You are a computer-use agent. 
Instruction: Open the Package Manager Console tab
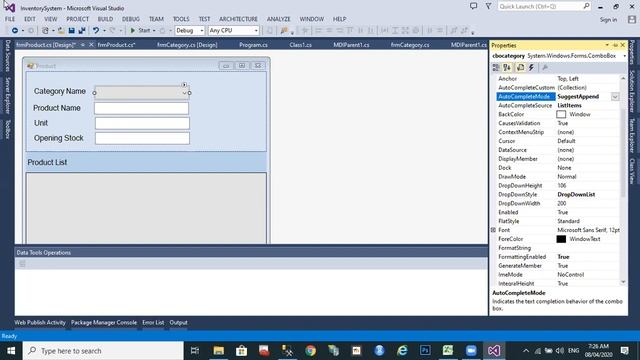point(104,322)
